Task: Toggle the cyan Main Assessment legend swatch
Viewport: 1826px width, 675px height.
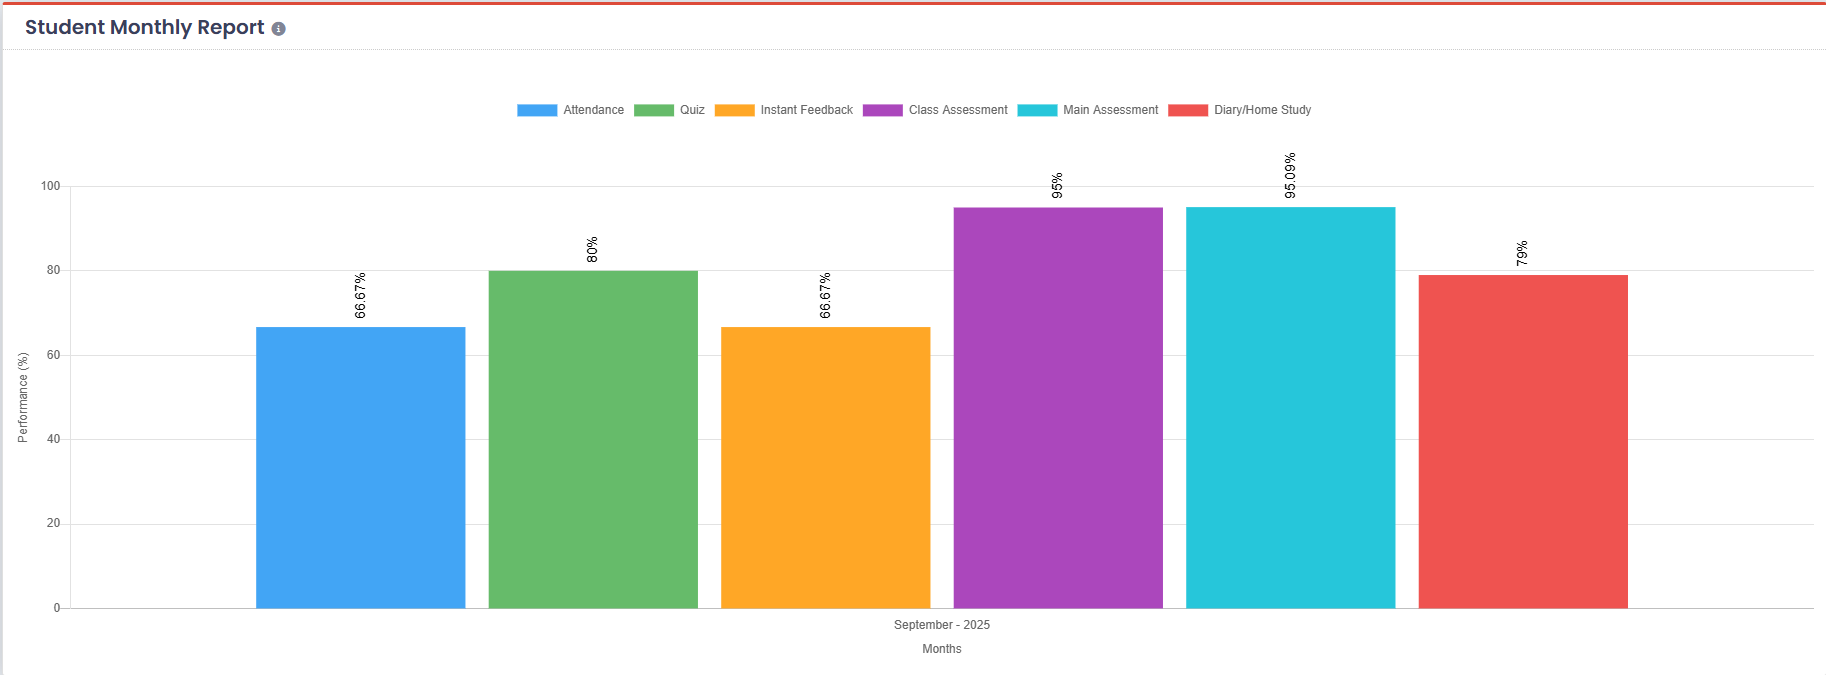Action: pos(1037,110)
